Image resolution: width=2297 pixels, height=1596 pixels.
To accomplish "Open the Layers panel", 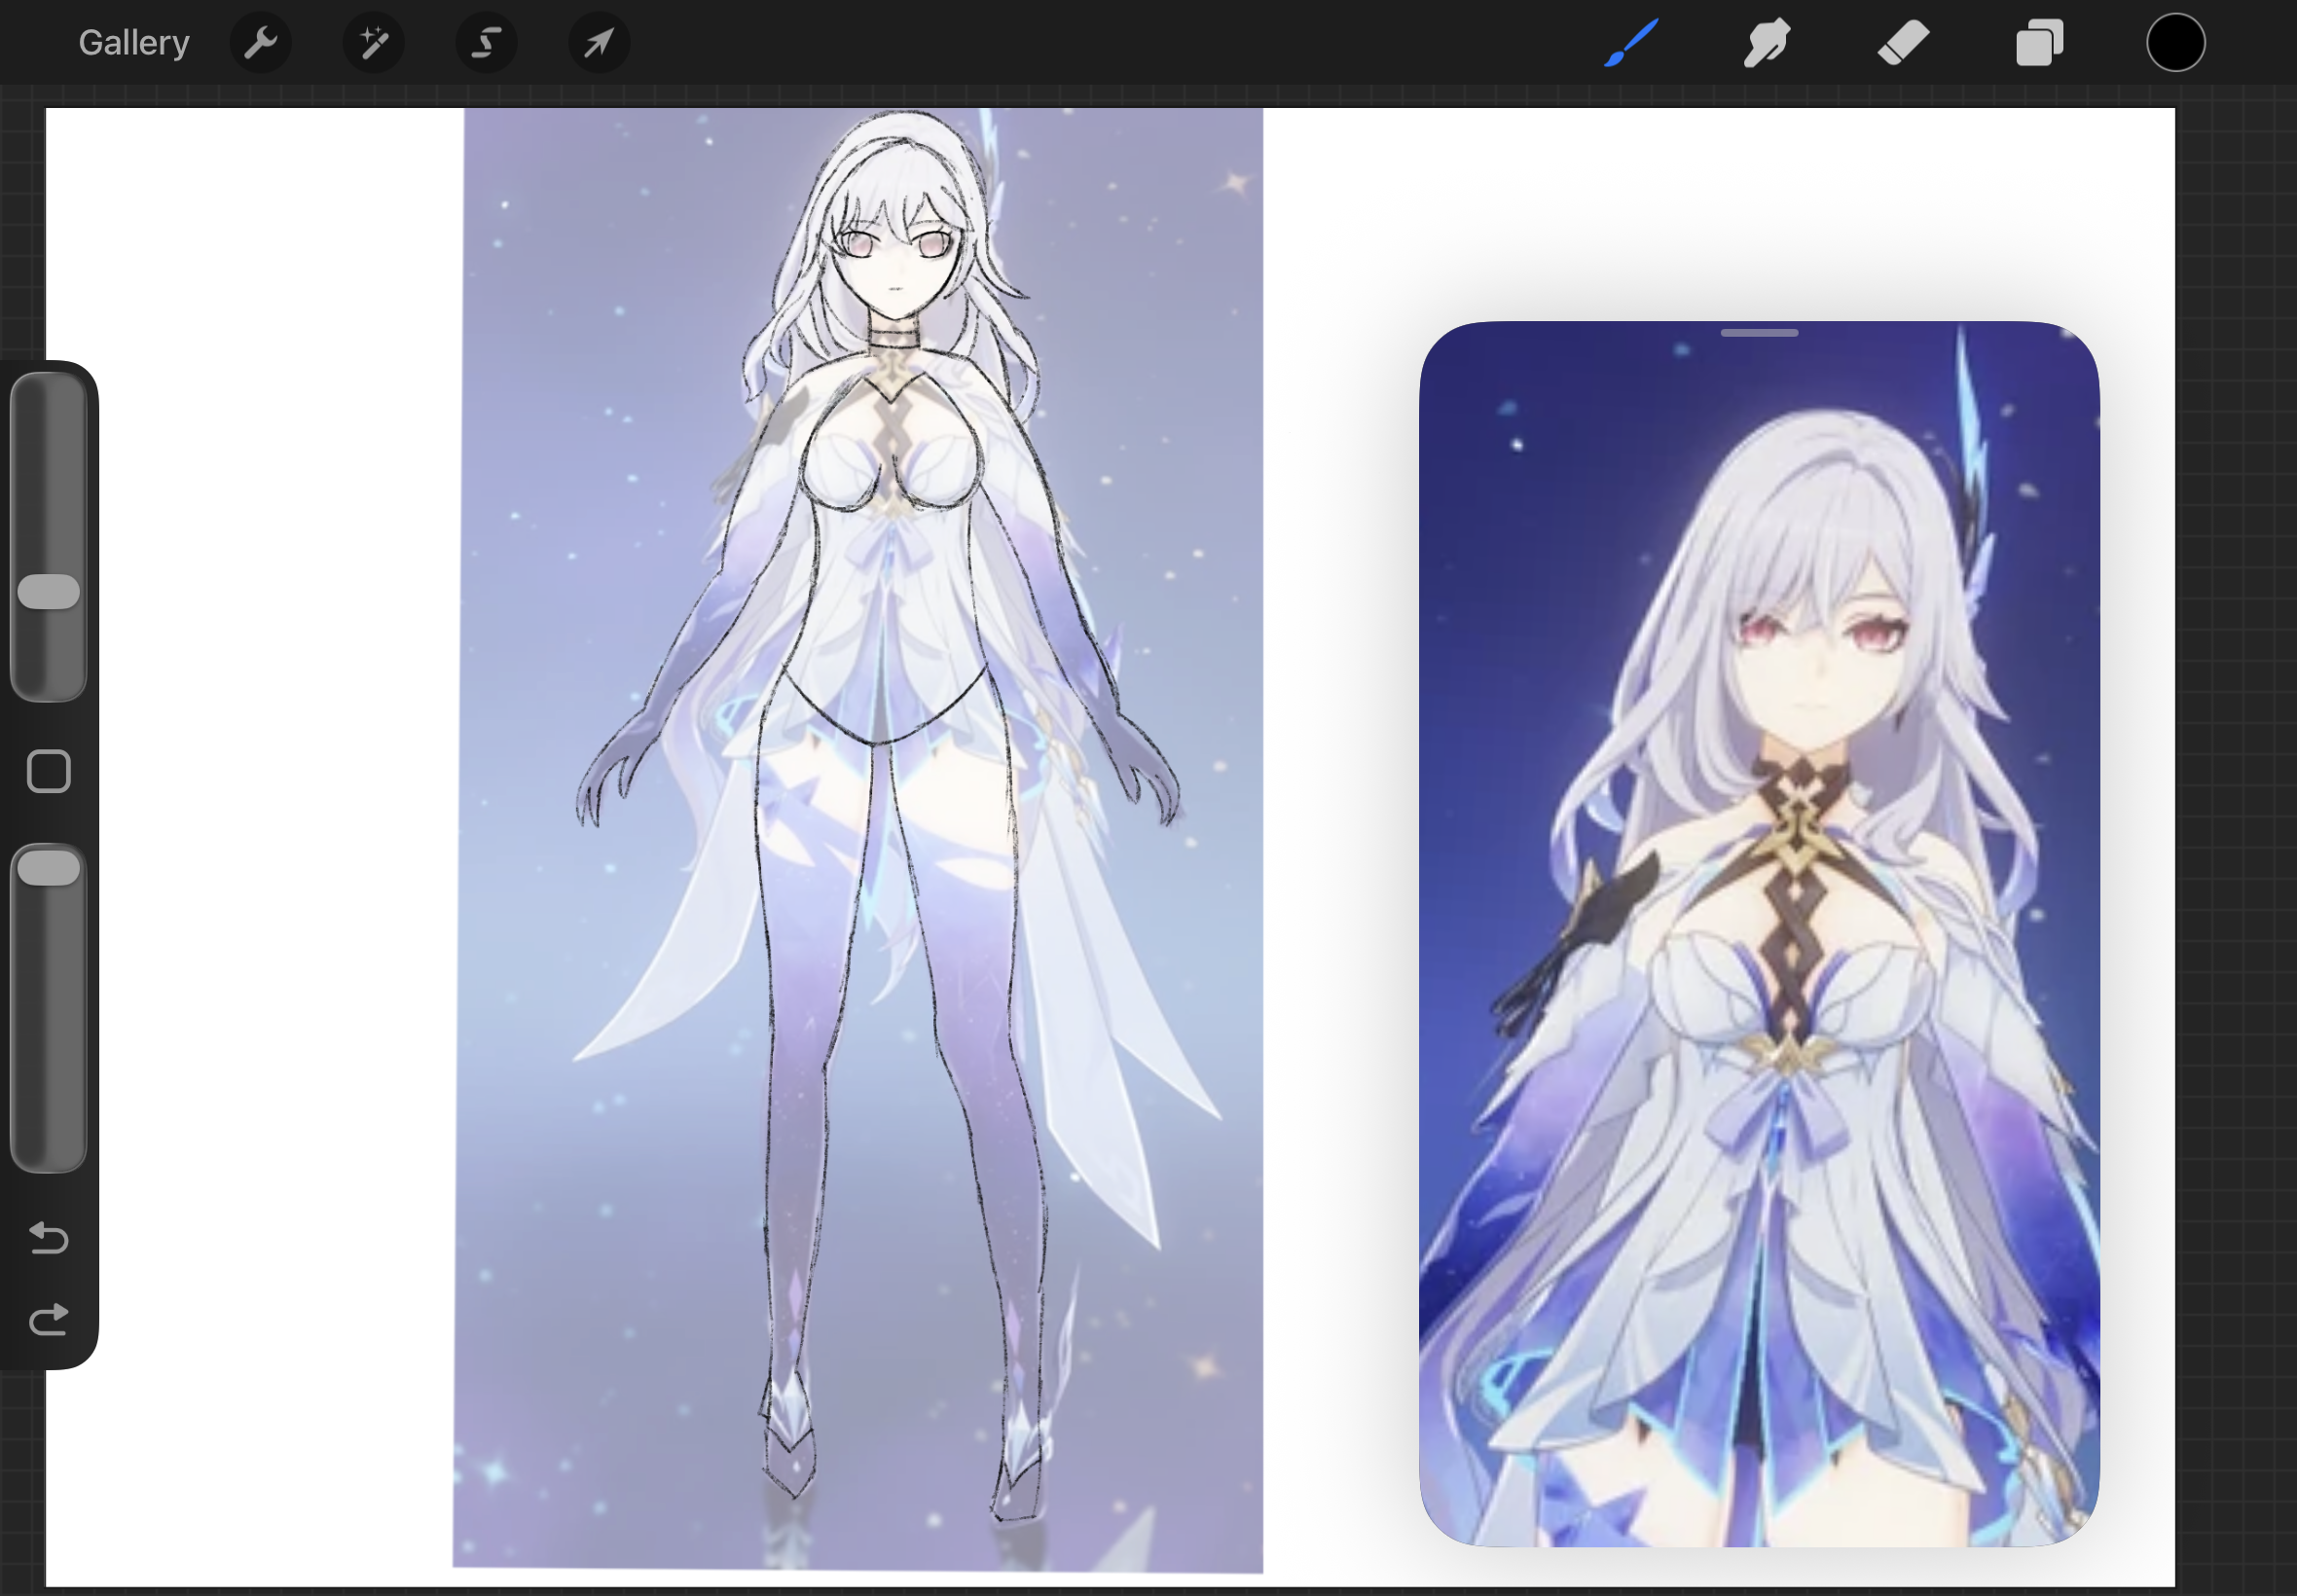I will point(2039,43).
